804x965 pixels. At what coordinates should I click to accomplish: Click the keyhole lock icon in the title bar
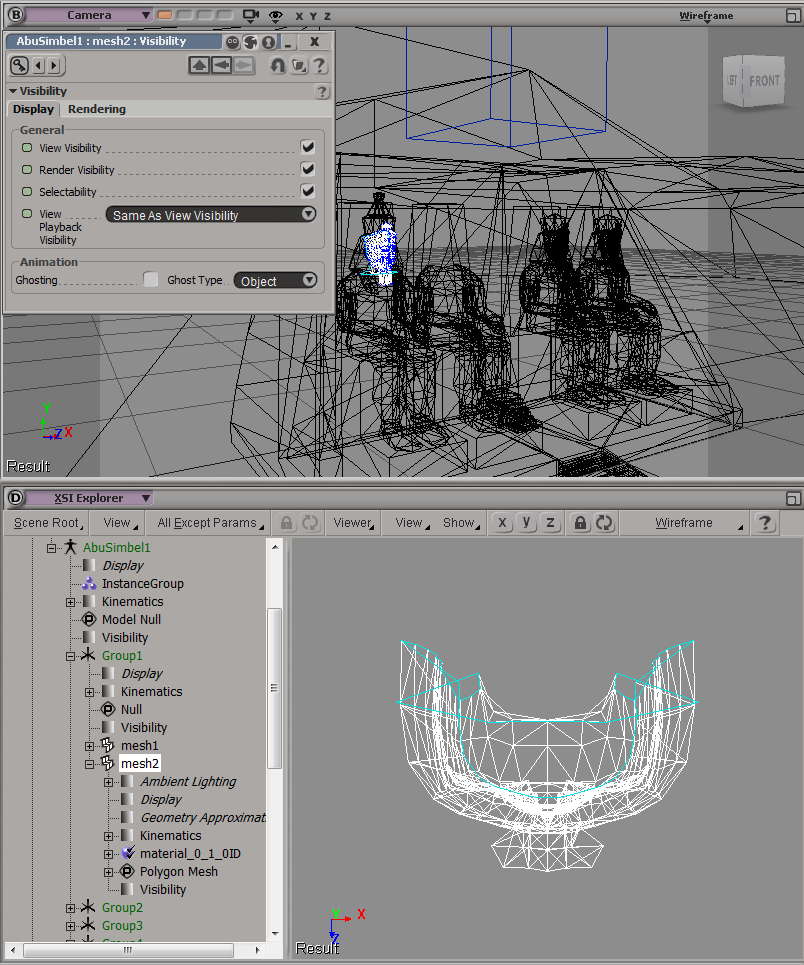(268, 42)
